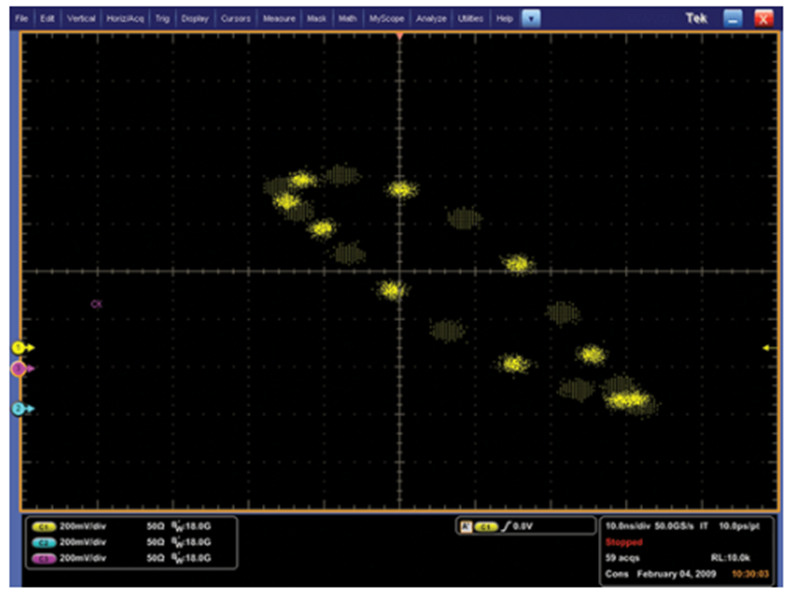Select the magenta channel 3 reference marker

18,369
